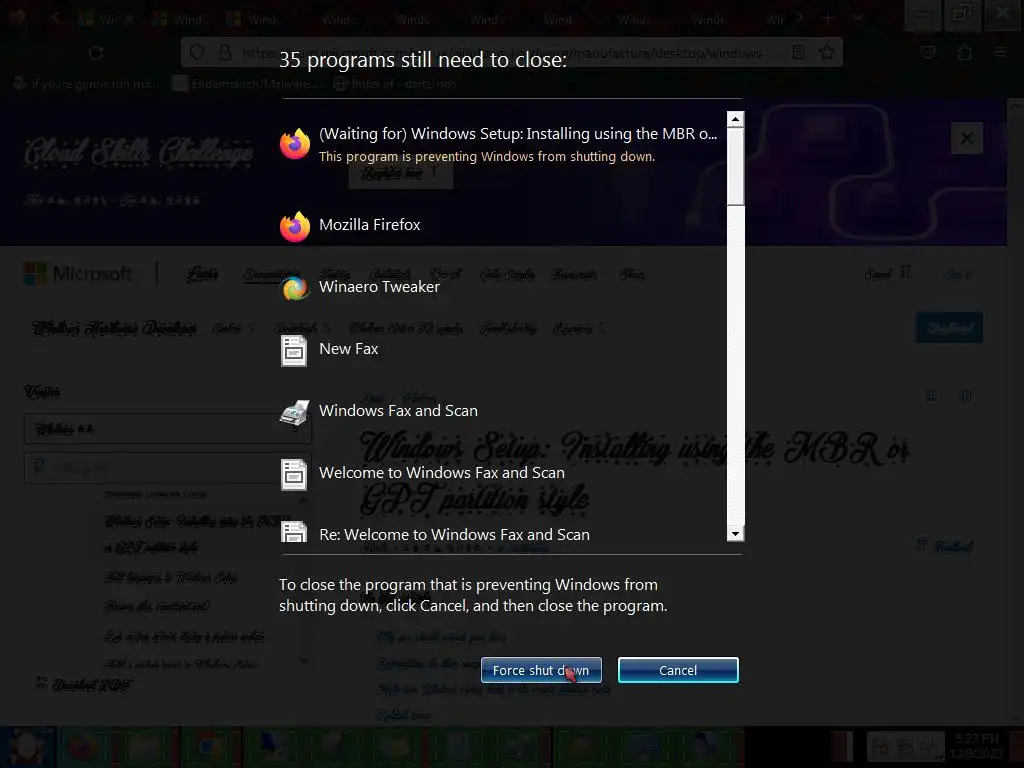Screen dimensions: 1024x768
Task: Reload the page in the background Firefox window
Action: [96, 53]
